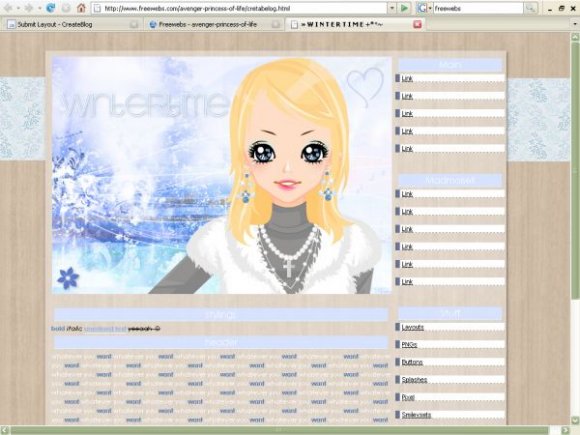Go to the Home page icon

81,8
